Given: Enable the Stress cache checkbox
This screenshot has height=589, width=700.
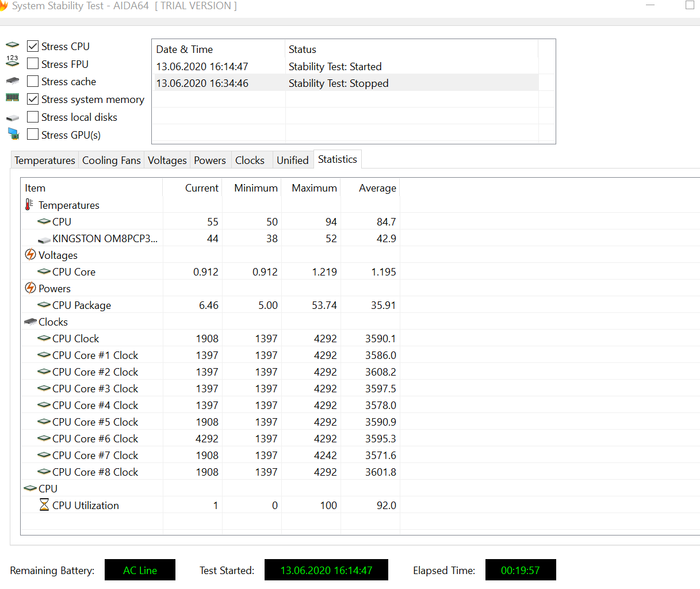Looking at the screenshot, I should click(x=33, y=81).
